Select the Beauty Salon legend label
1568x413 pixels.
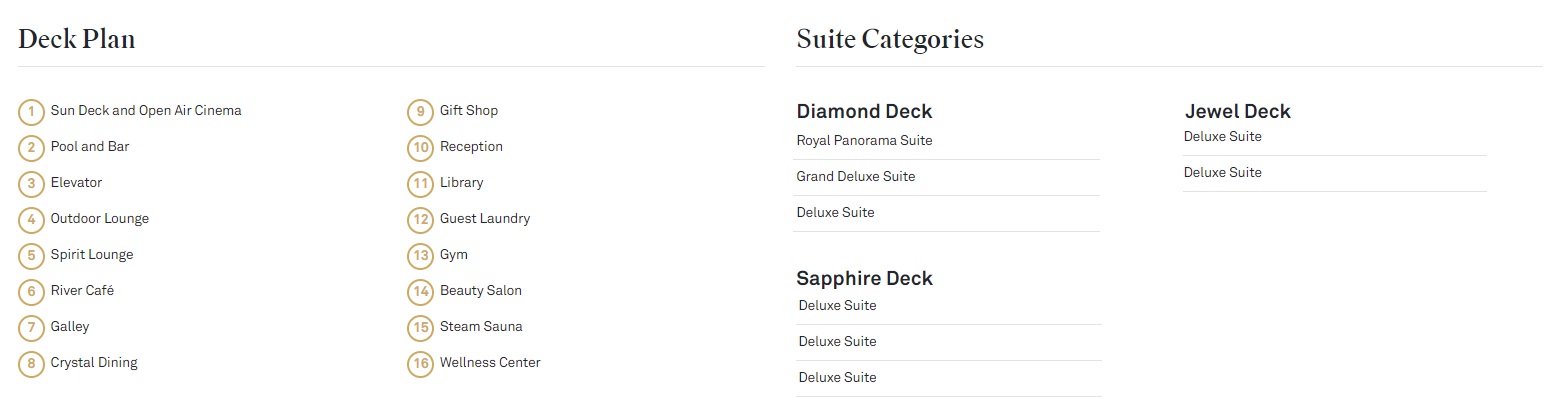pyautogui.click(x=480, y=291)
